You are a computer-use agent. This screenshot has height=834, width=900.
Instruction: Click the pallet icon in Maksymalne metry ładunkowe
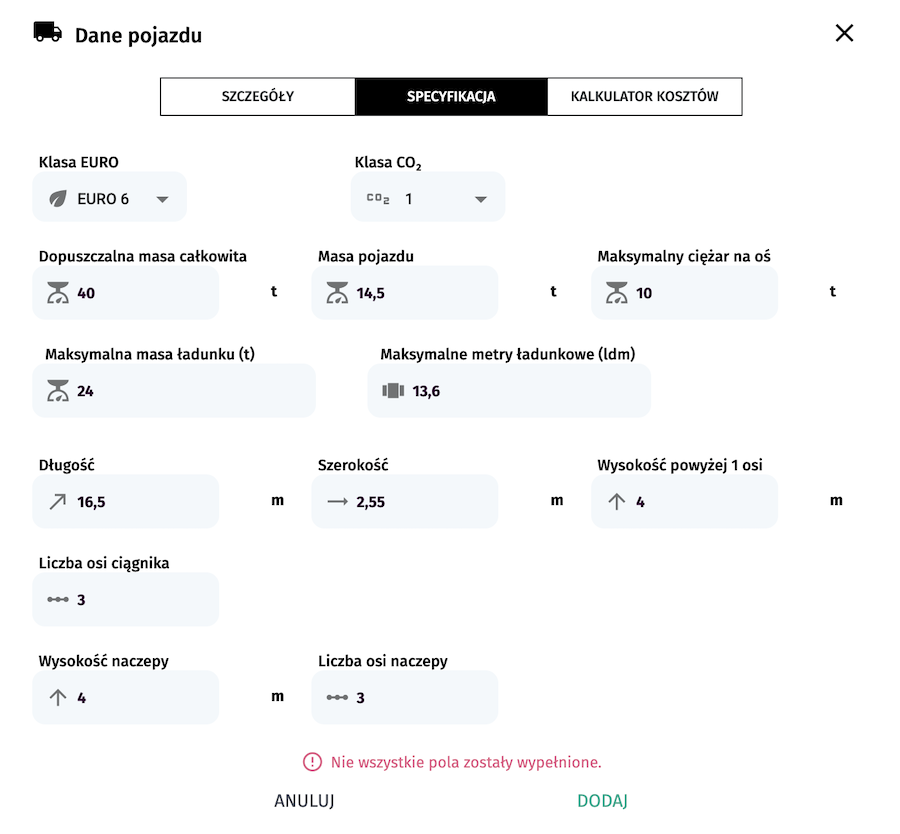tap(393, 391)
